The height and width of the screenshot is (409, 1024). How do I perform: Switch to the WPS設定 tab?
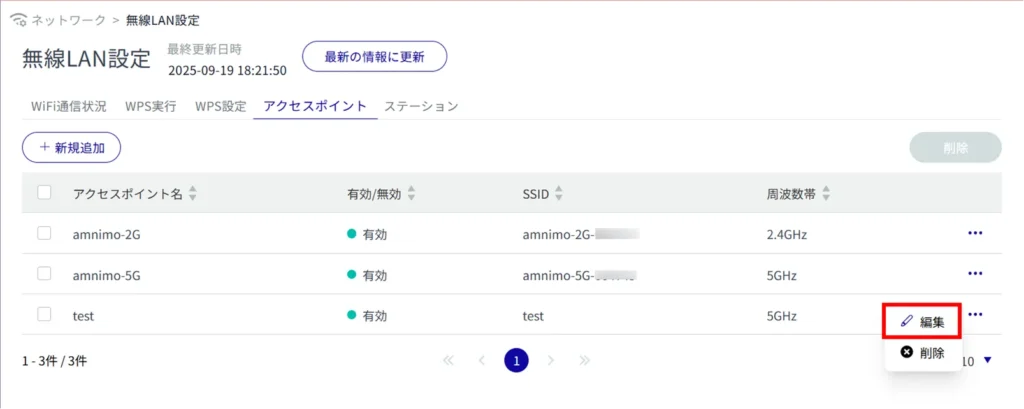tap(220, 106)
